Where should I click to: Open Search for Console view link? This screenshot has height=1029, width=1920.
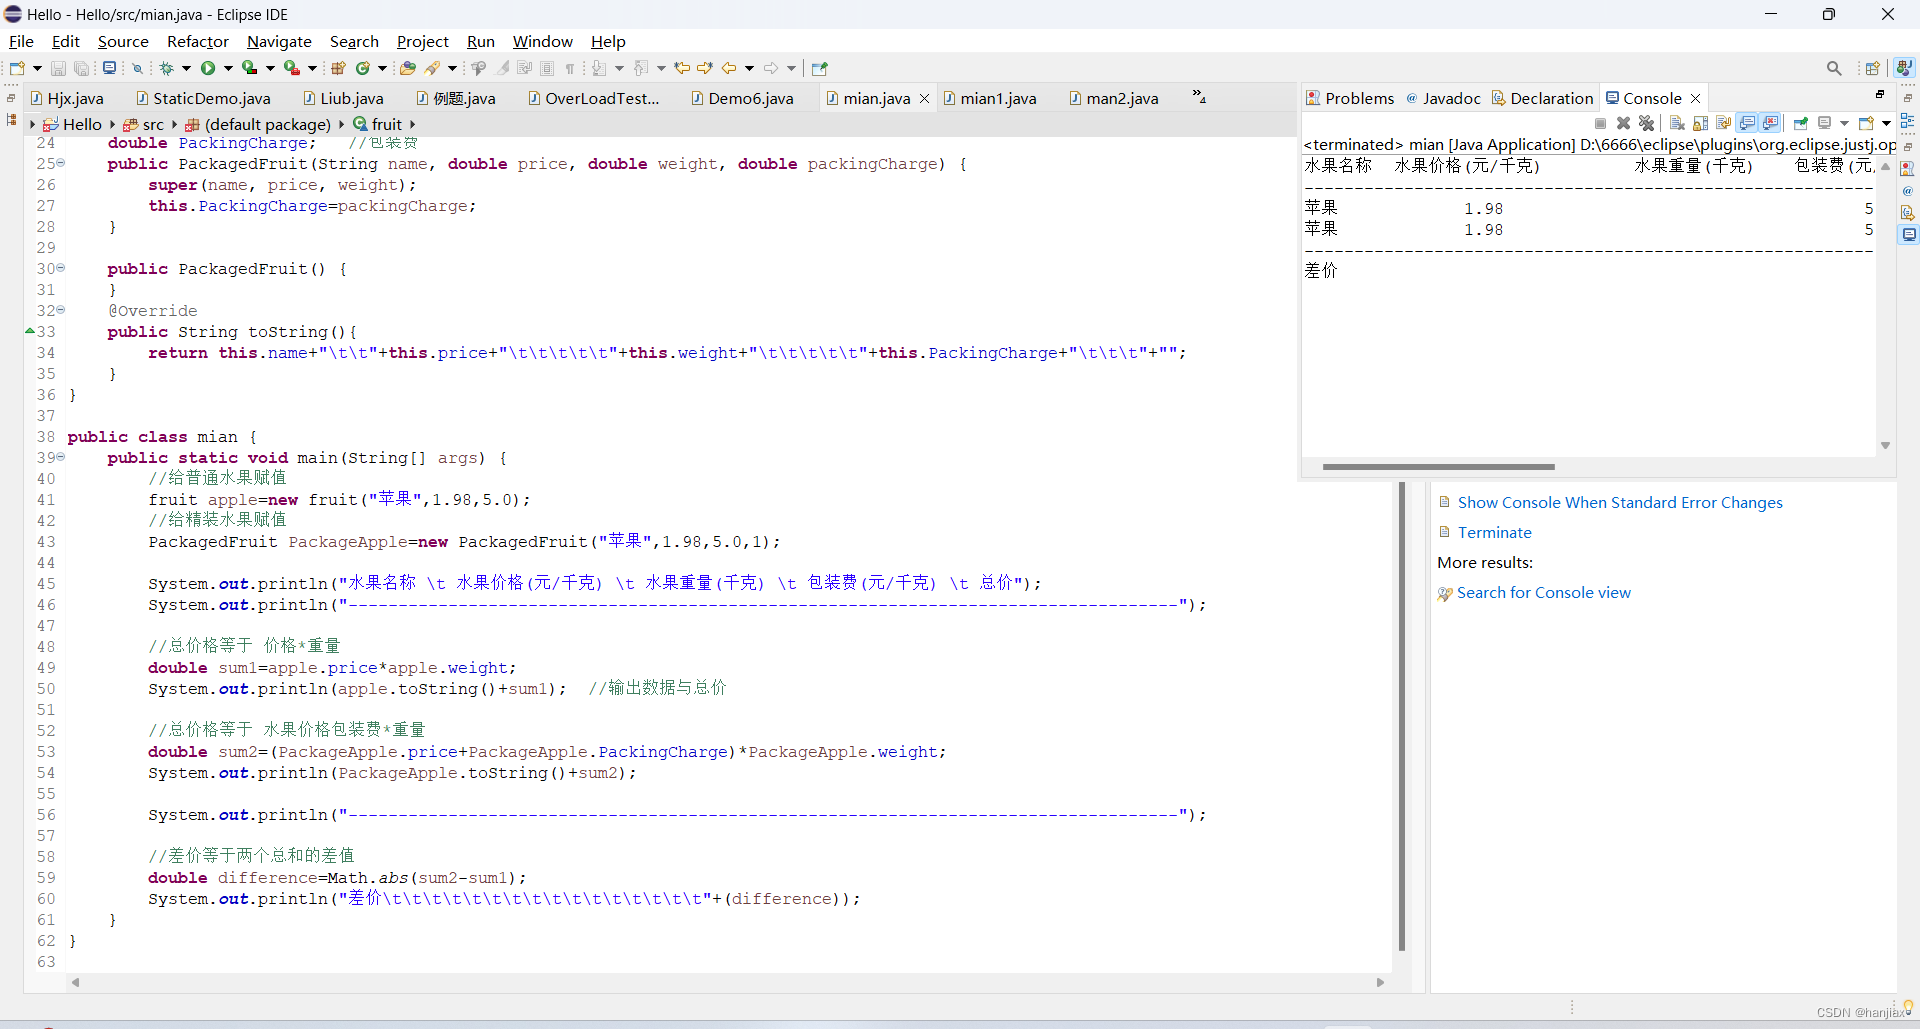(x=1545, y=592)
